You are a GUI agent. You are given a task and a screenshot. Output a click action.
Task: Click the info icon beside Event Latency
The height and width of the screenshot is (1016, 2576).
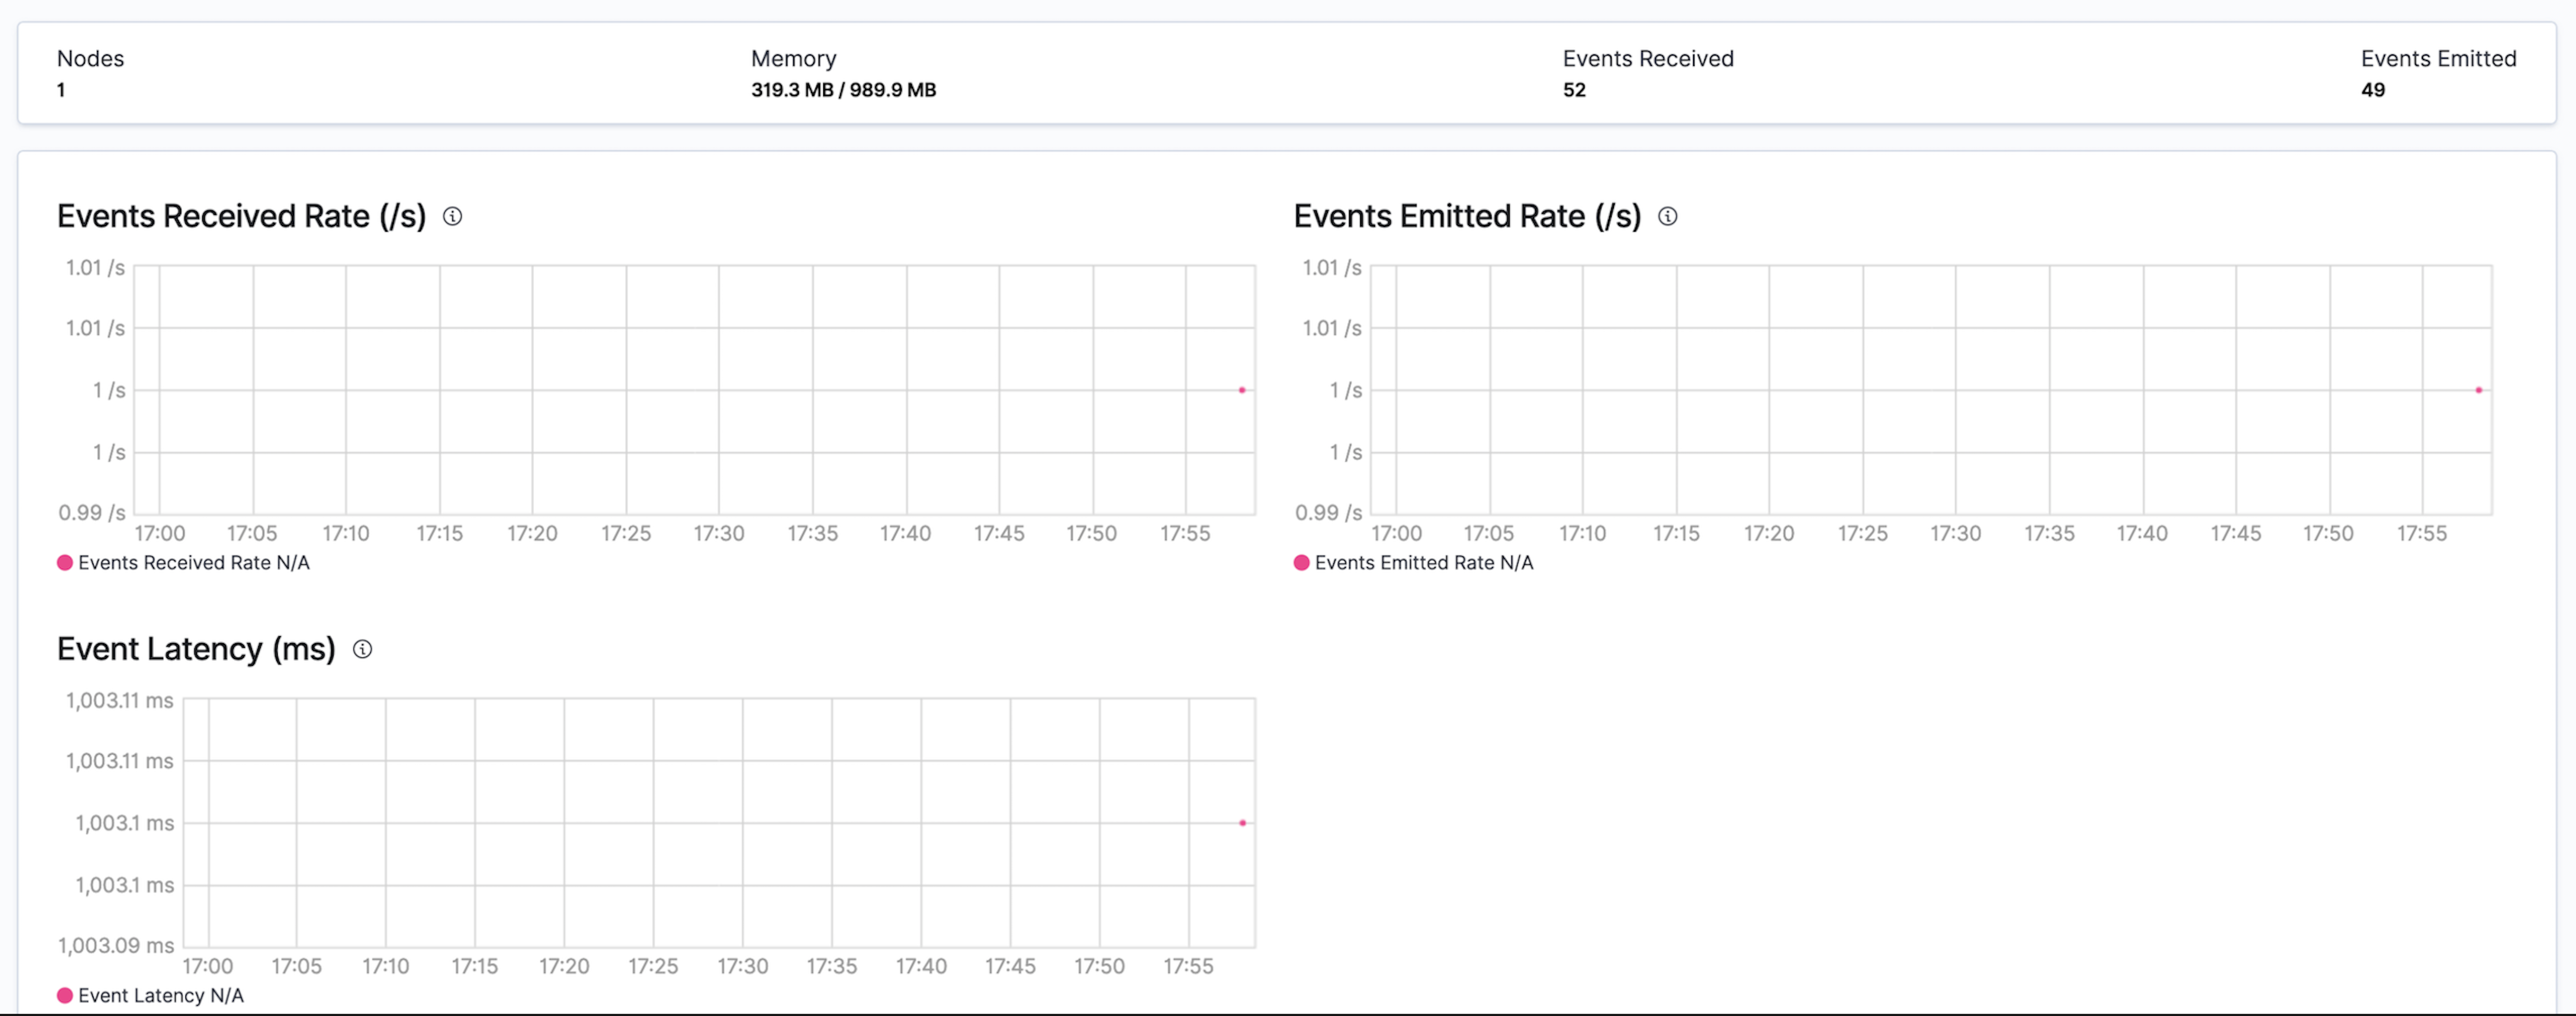(x=362, y=649)
